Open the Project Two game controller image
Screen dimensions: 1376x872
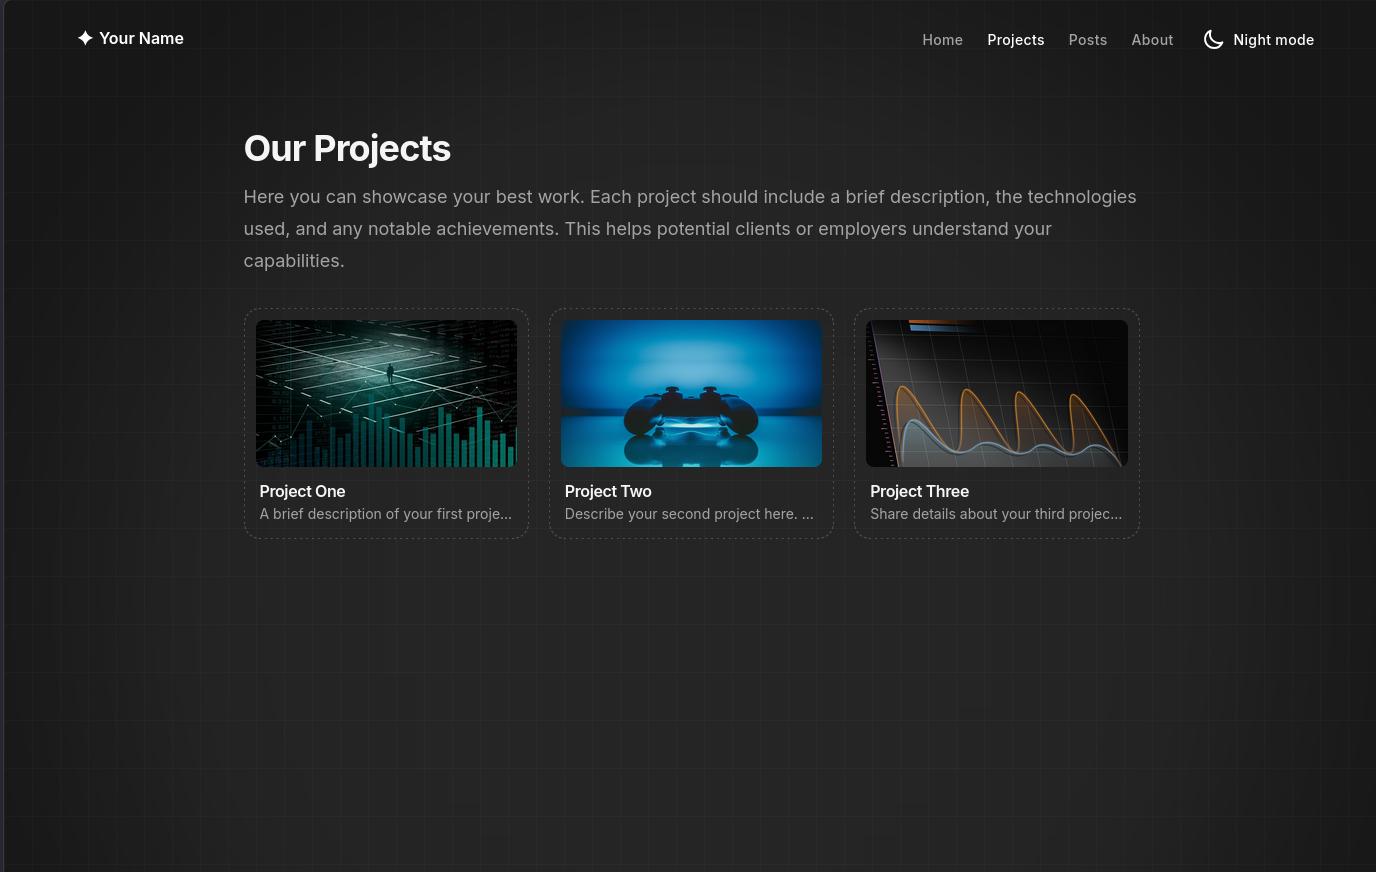click(x=691, y=393)
